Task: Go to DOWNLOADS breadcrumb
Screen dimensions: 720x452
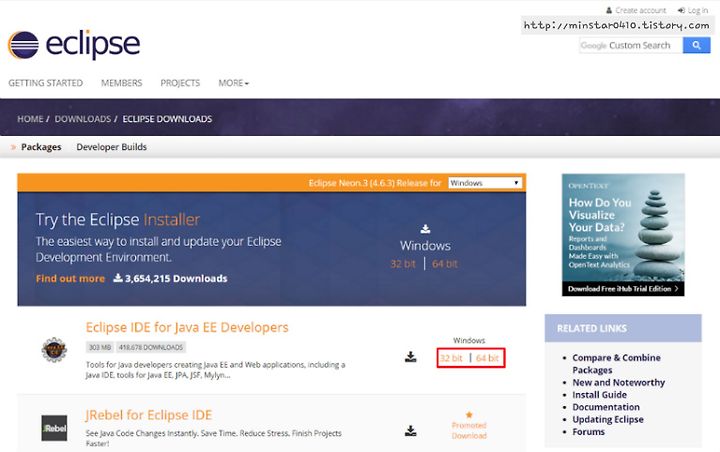Action: [x=83, y=119]
